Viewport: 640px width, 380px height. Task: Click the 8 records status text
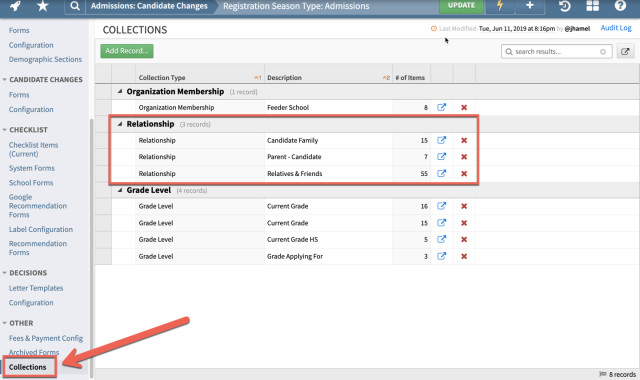(622, 374)
